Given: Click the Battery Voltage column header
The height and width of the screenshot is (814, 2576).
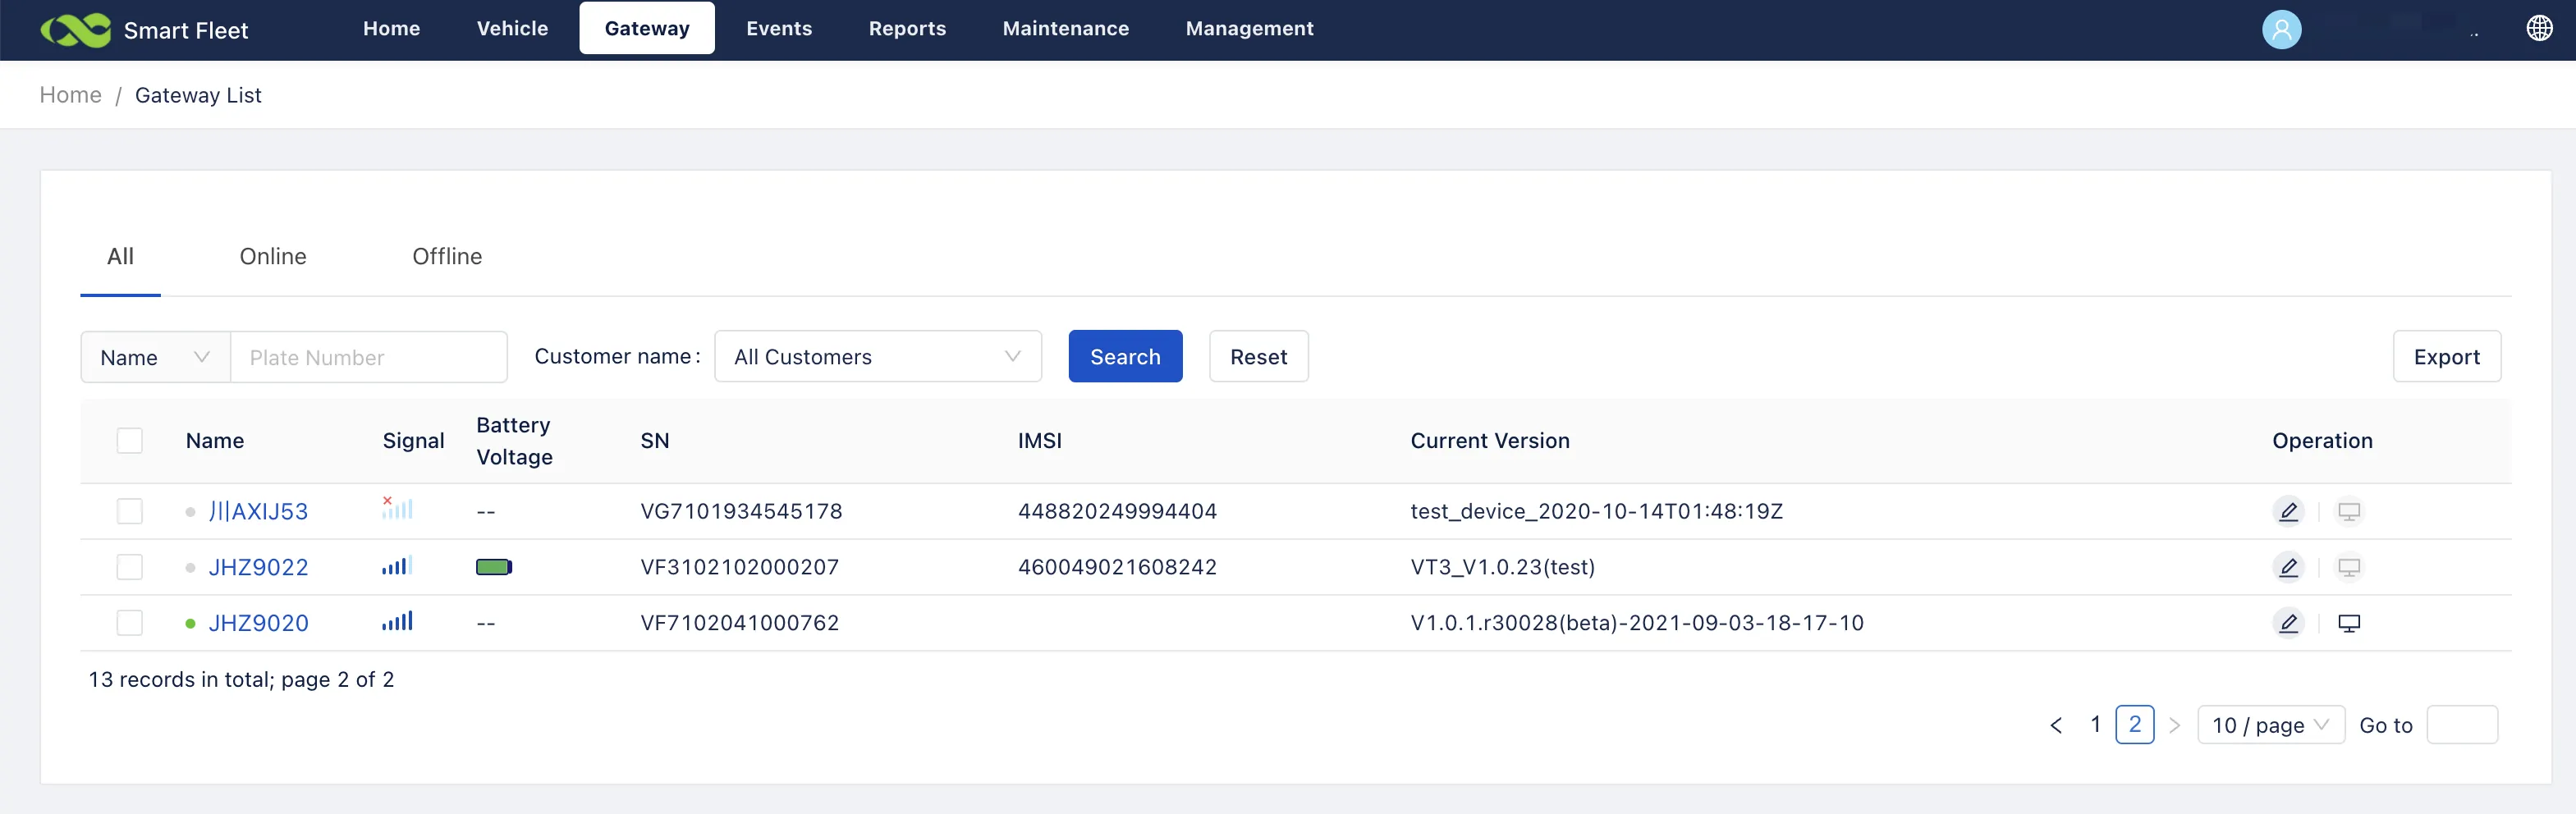Looking at the screenshot, I should click(x=514, y=441).
